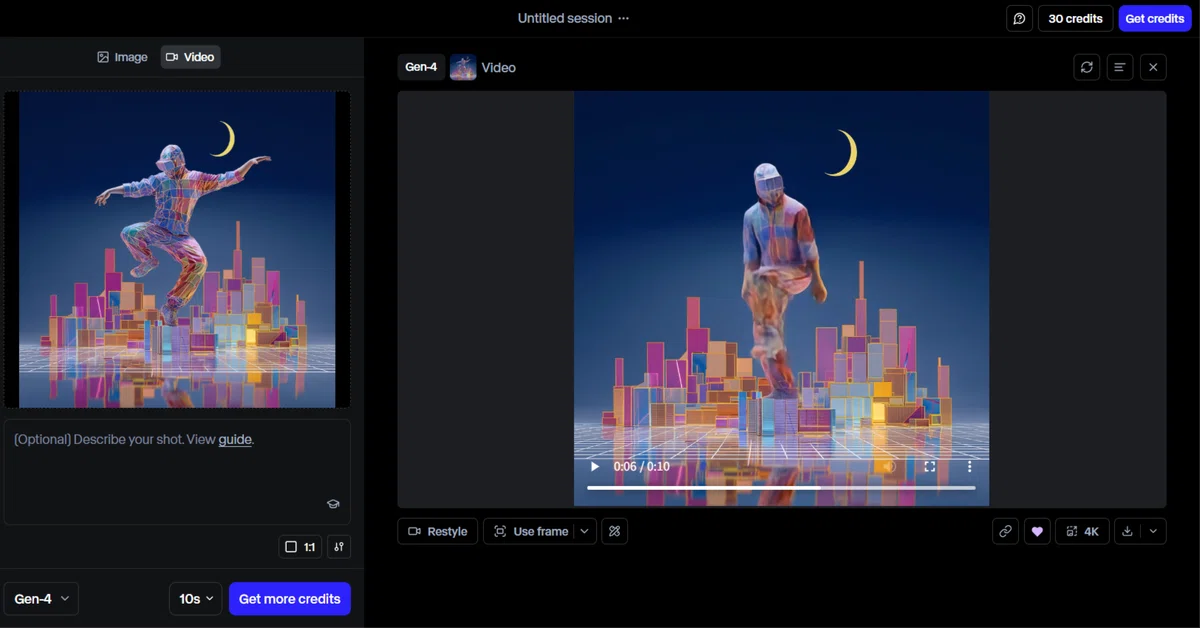This screenshot has width=1200, height=628.
Task: Select the uploaded dancer image thumbnail
Action: [177, 250]
